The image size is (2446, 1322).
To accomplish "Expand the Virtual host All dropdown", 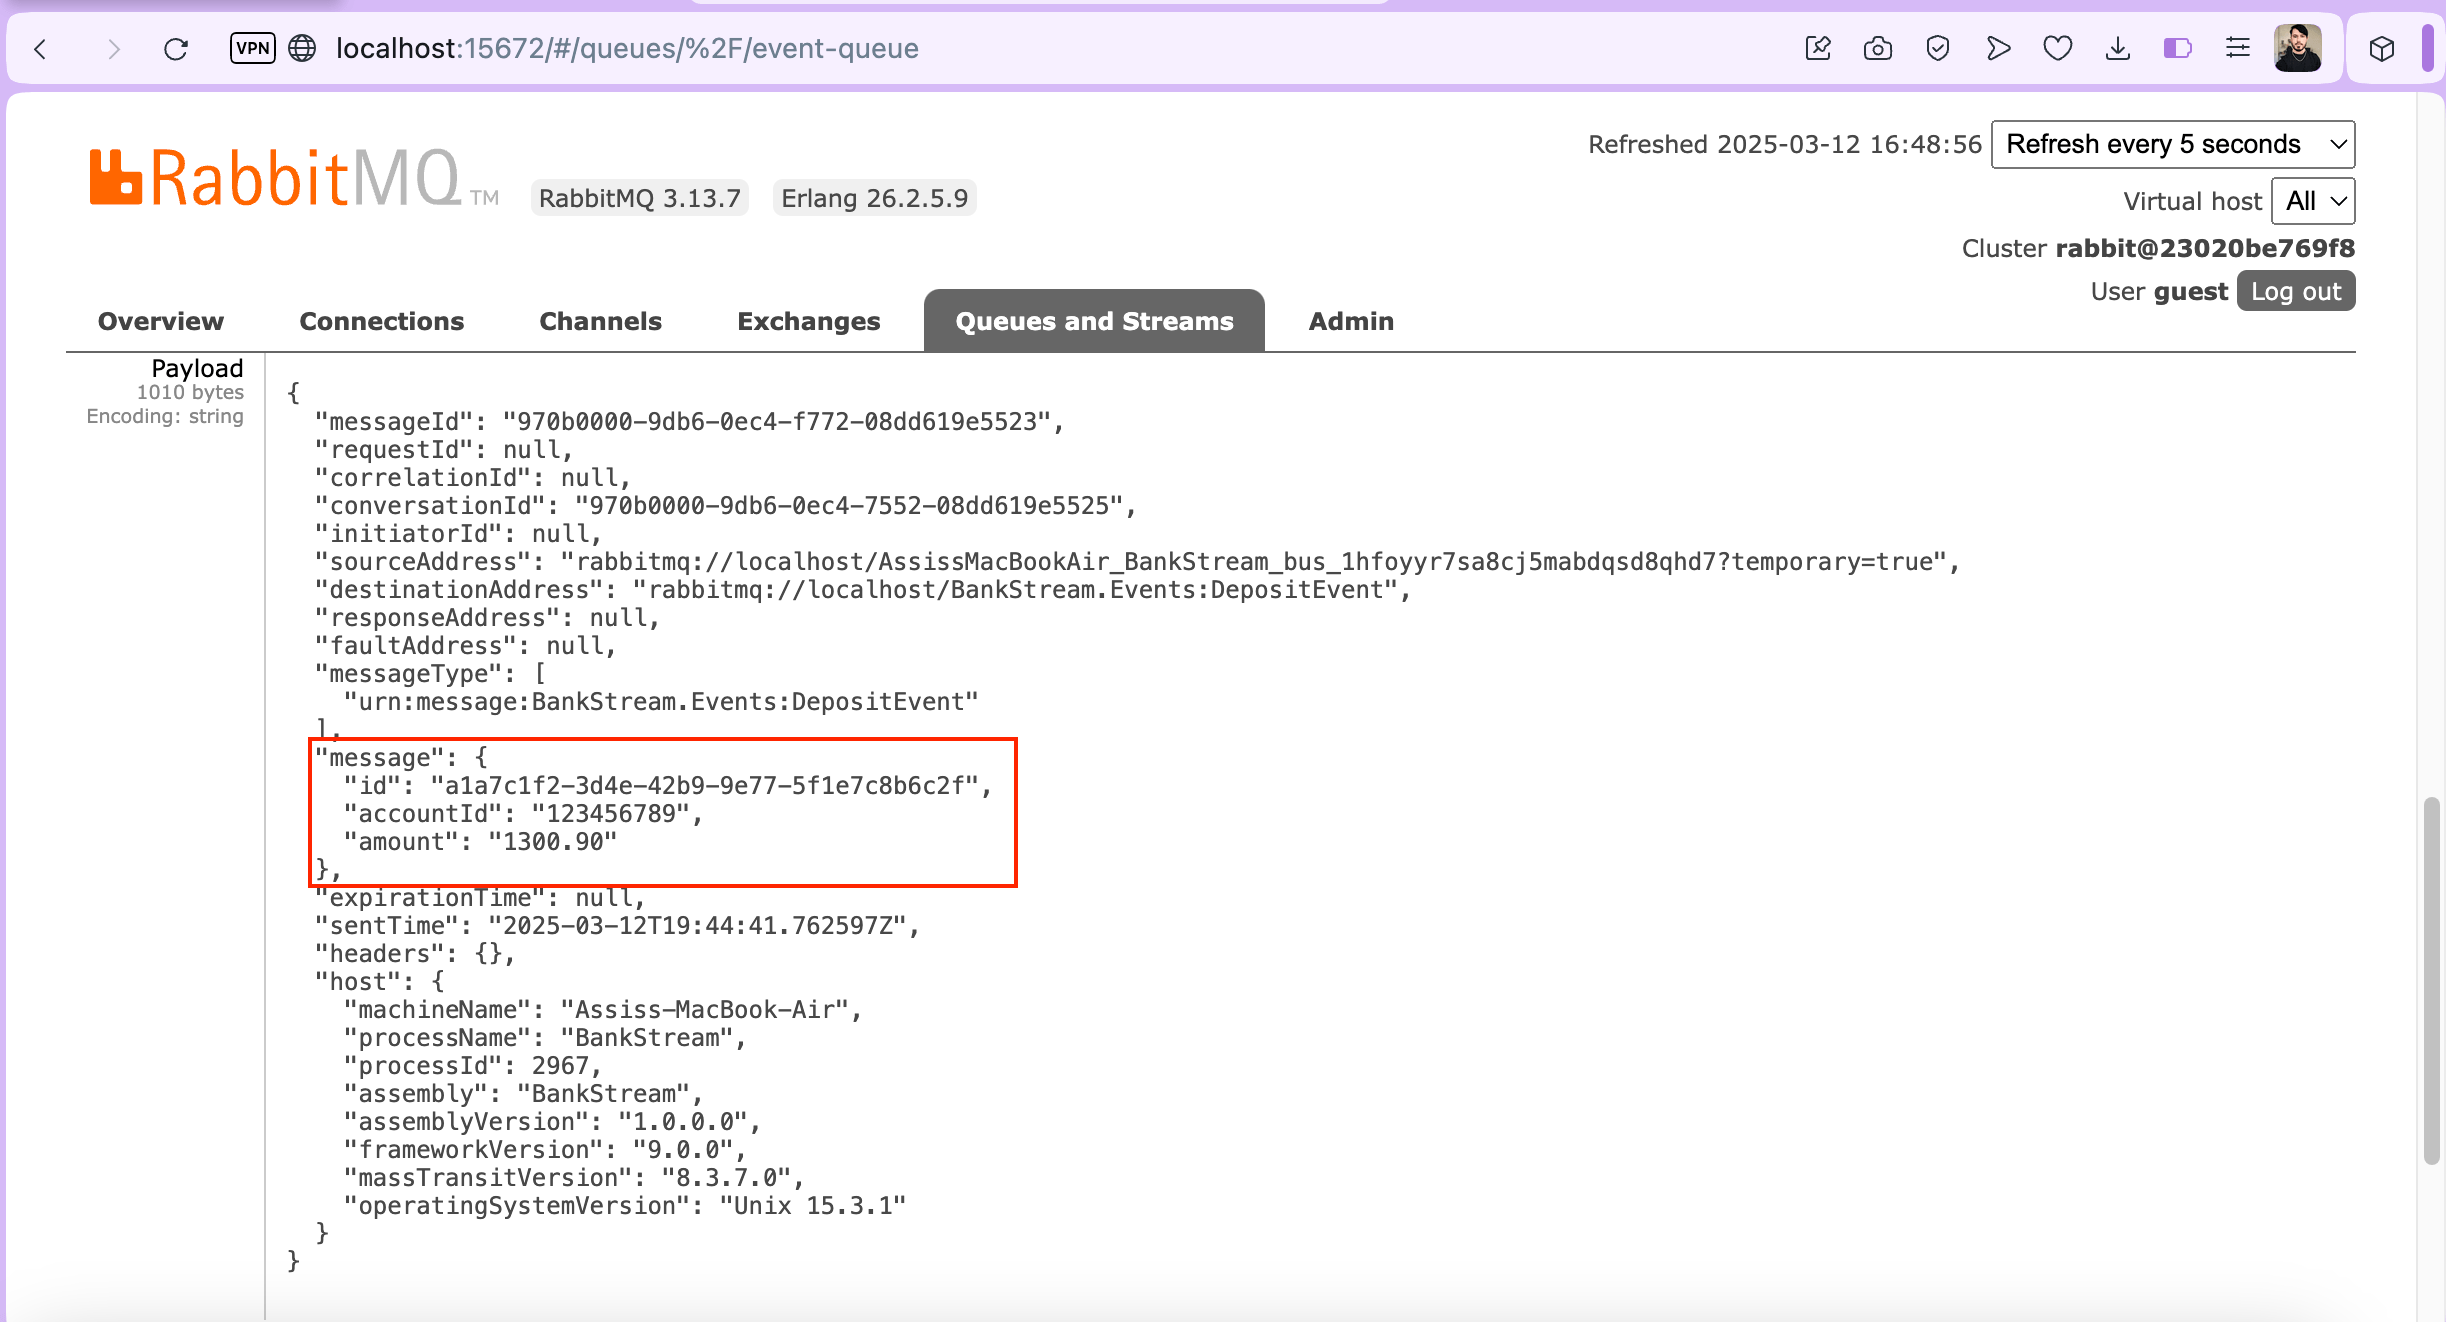I will click(x=2313, y=201).
